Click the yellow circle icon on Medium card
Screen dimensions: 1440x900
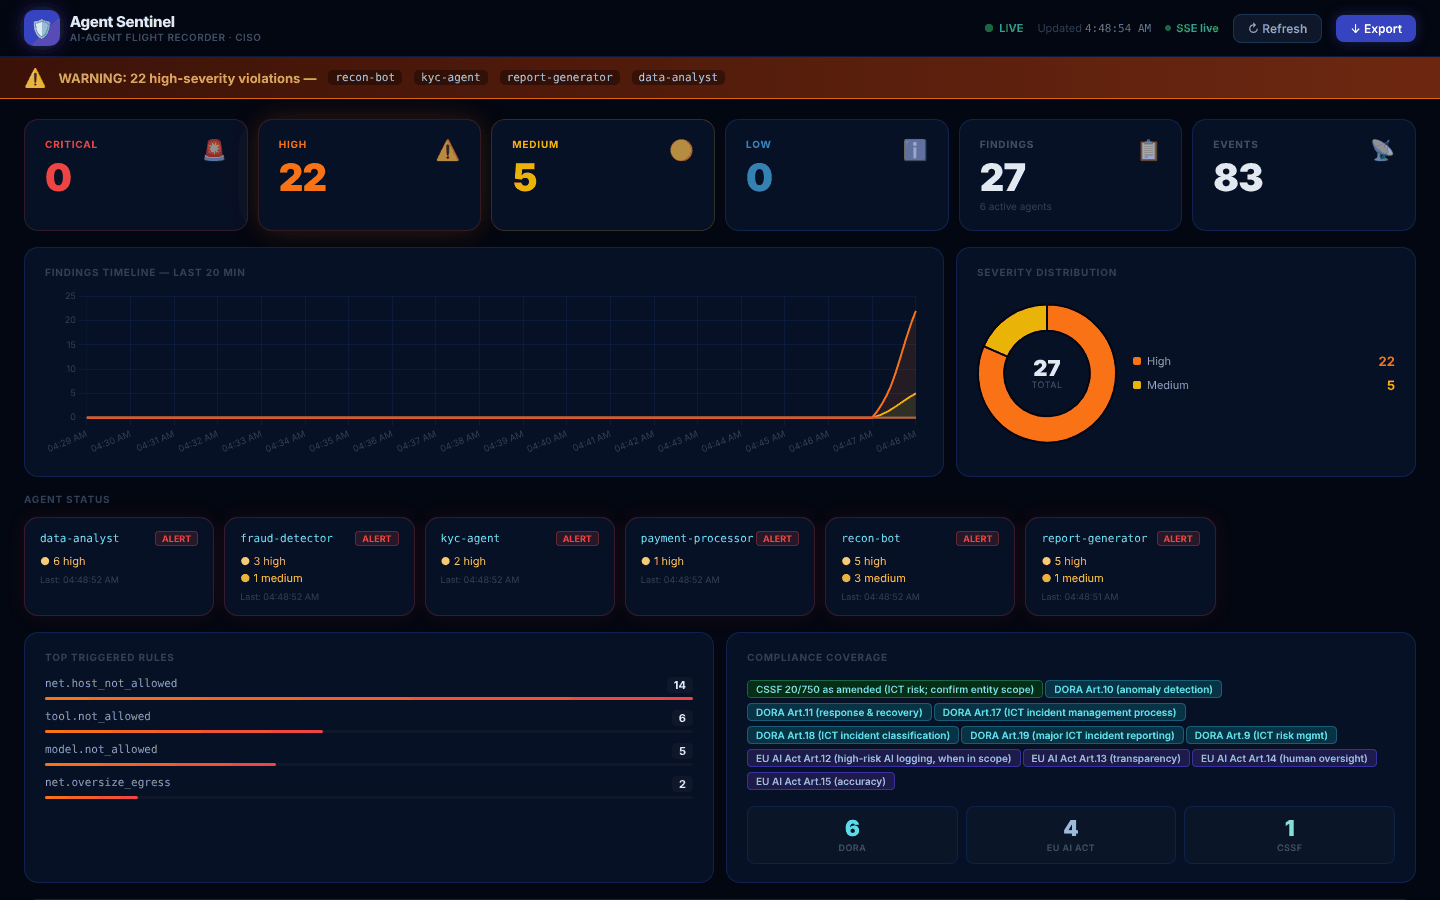681,150
